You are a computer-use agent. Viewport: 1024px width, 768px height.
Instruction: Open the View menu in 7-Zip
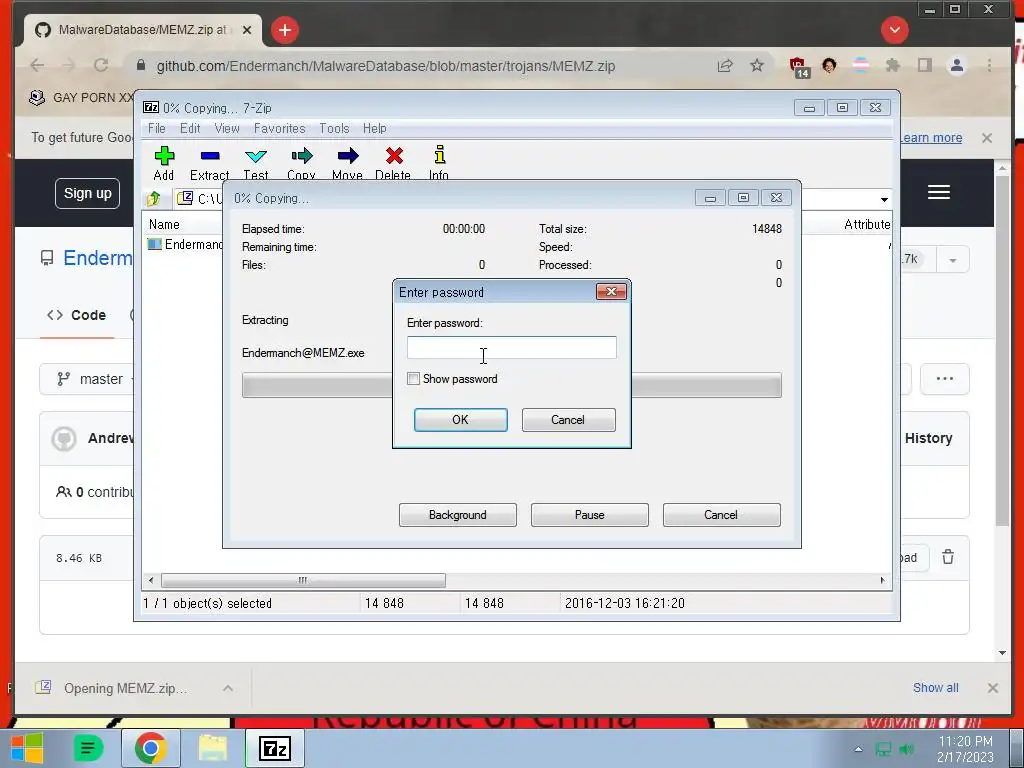227,129
